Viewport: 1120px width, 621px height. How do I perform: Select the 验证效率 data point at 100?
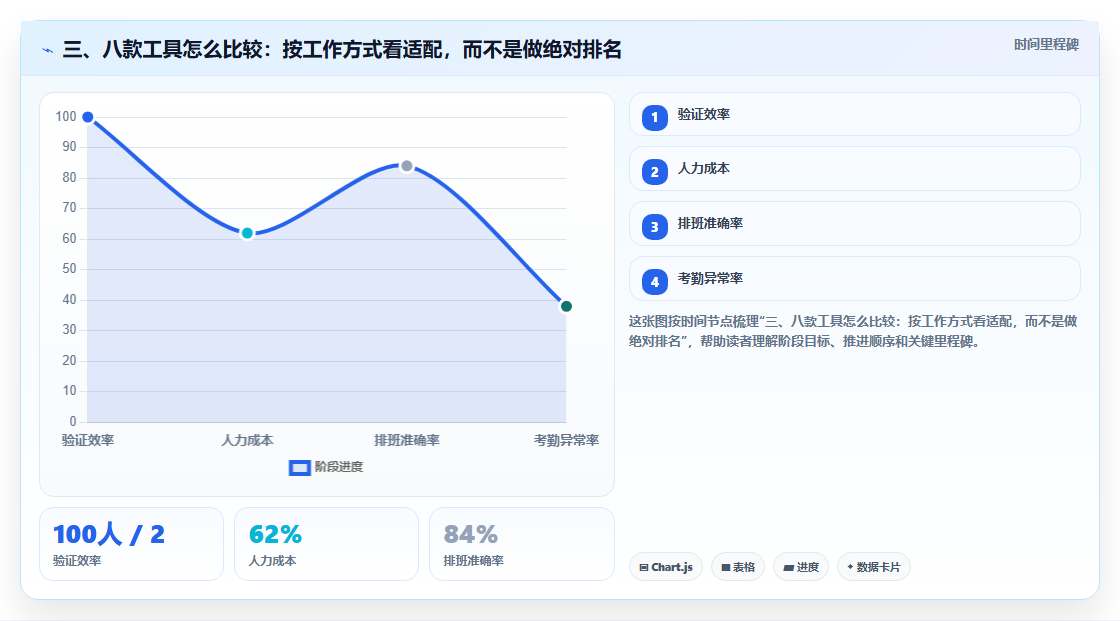(x=88, y=117)
